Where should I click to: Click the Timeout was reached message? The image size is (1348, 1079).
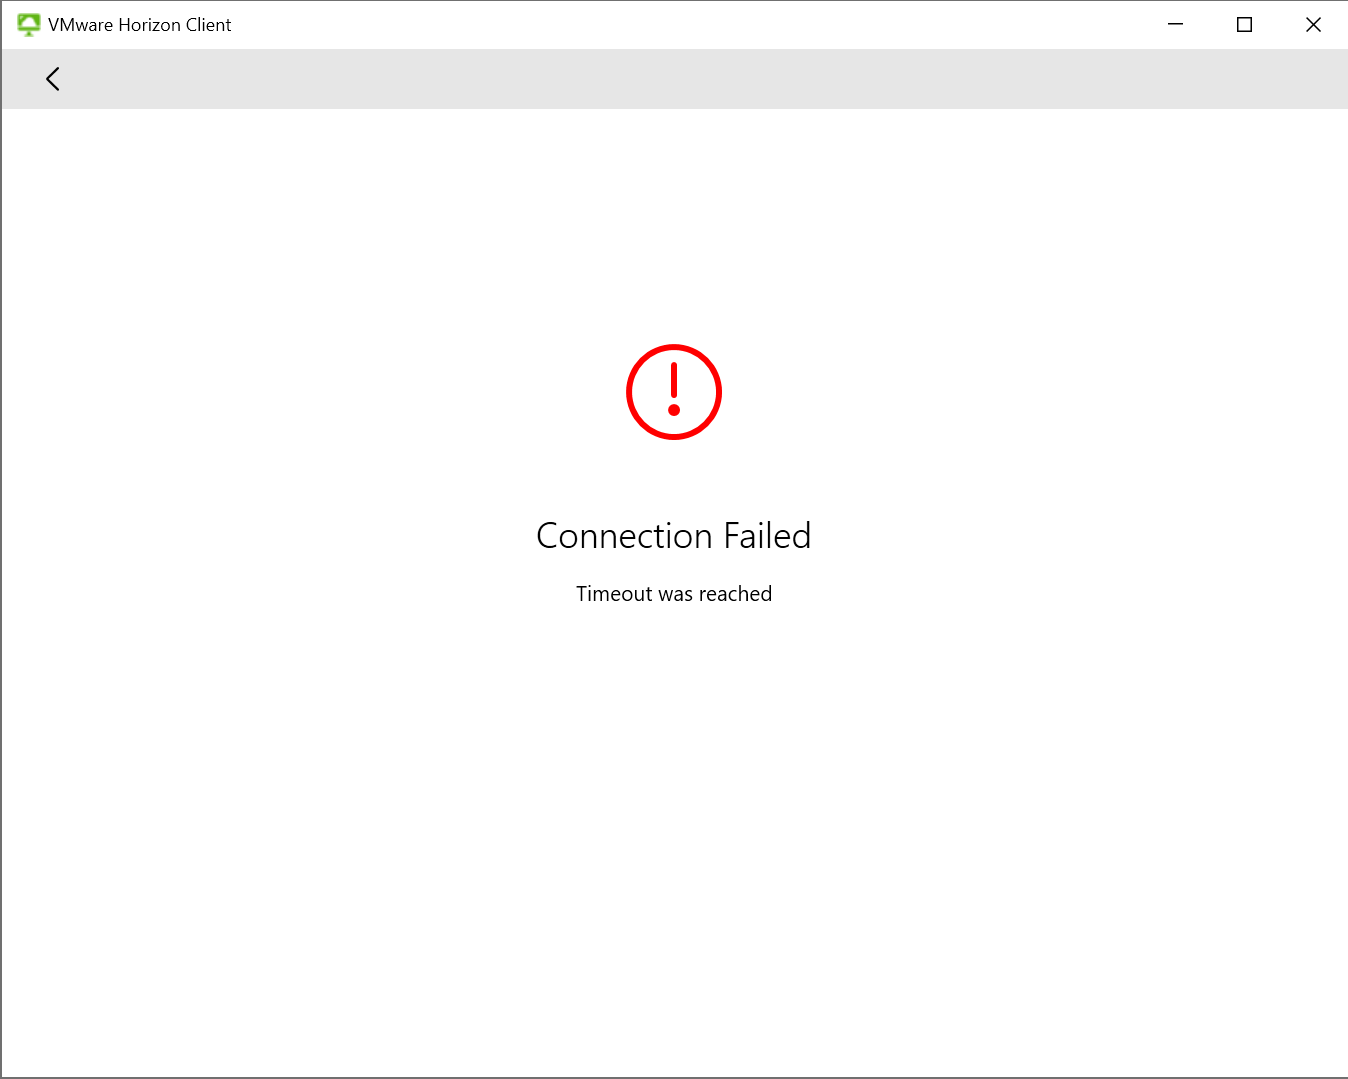click(x=674, y=593)
